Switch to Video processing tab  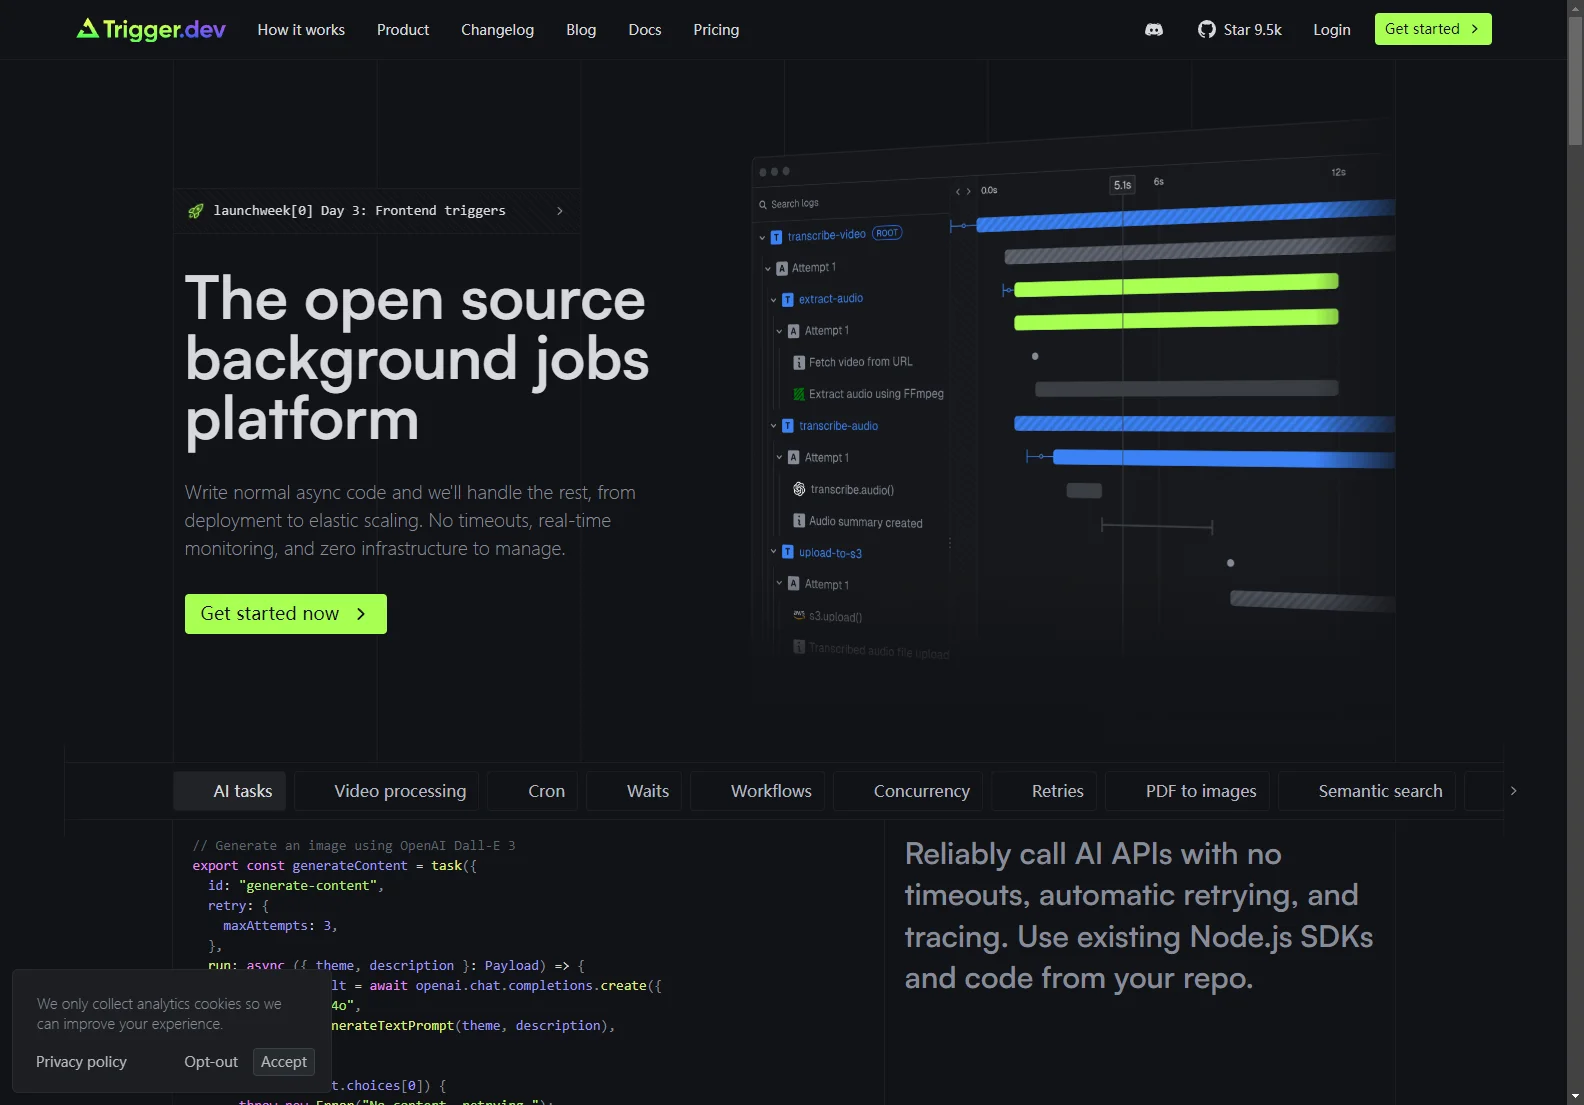pyautogui.click(x=387, y=791)
